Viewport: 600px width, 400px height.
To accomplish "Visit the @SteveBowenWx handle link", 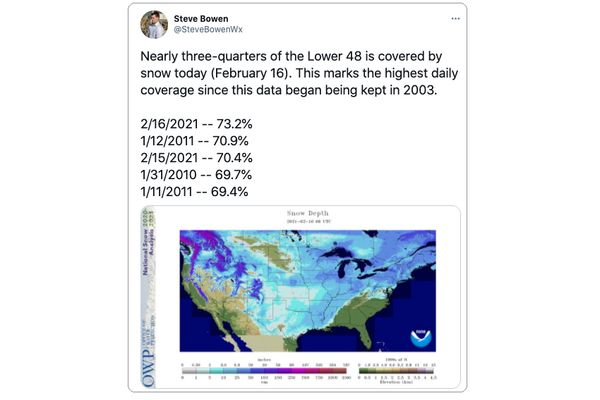I will click(207, 30).
